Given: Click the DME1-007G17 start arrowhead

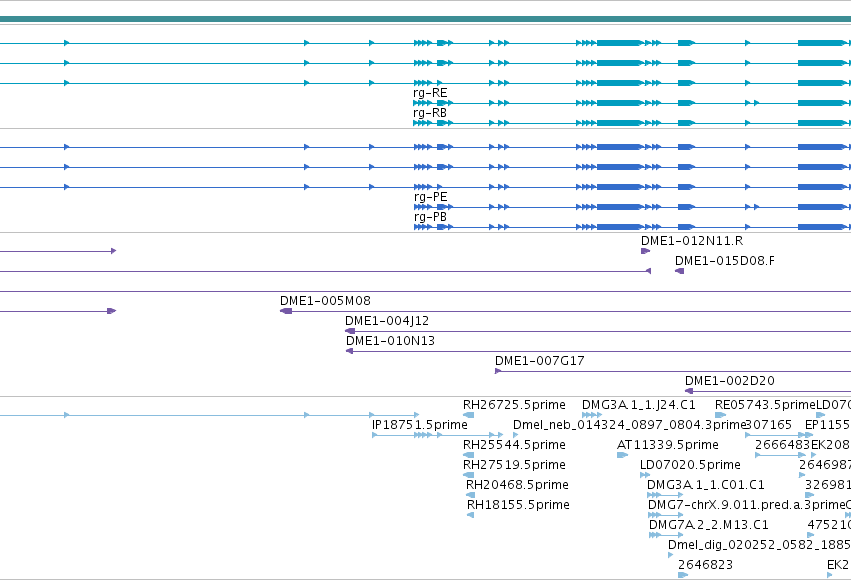Looking at the screenshot, I should tap(498, 372).
